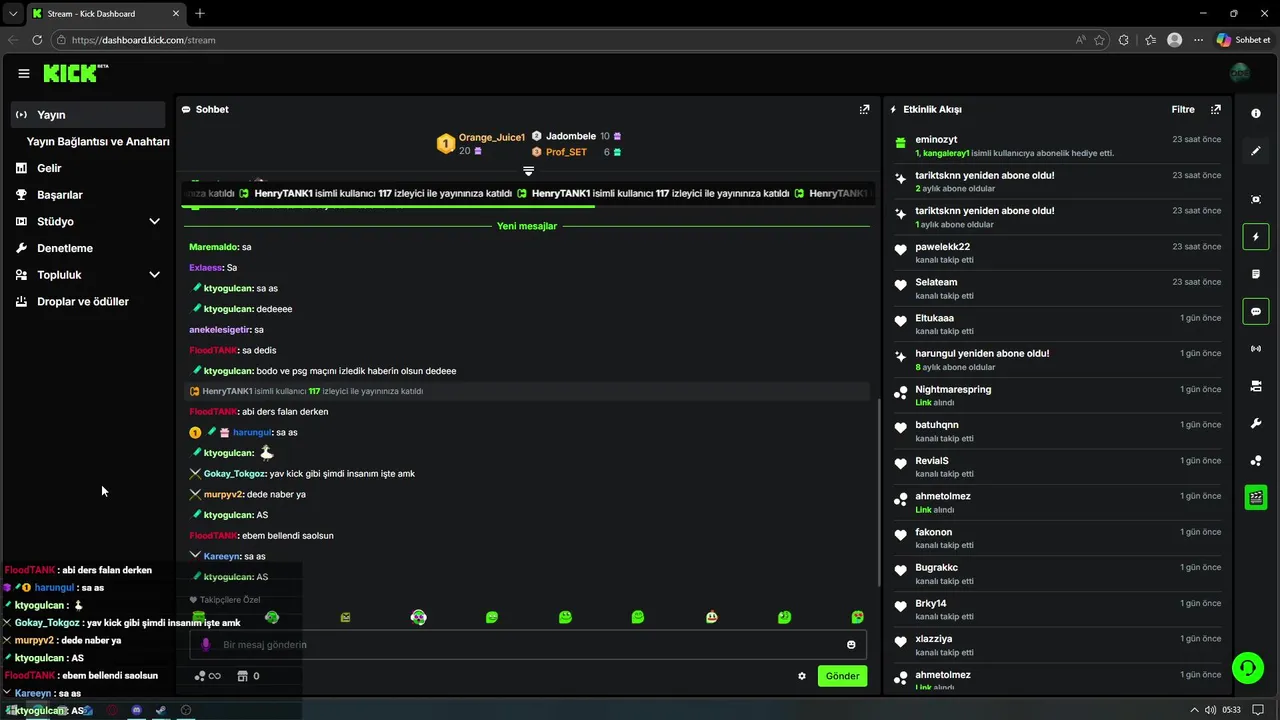
Task: Click the screen capture icon in right sidebar
Action: coord(1256,199)
